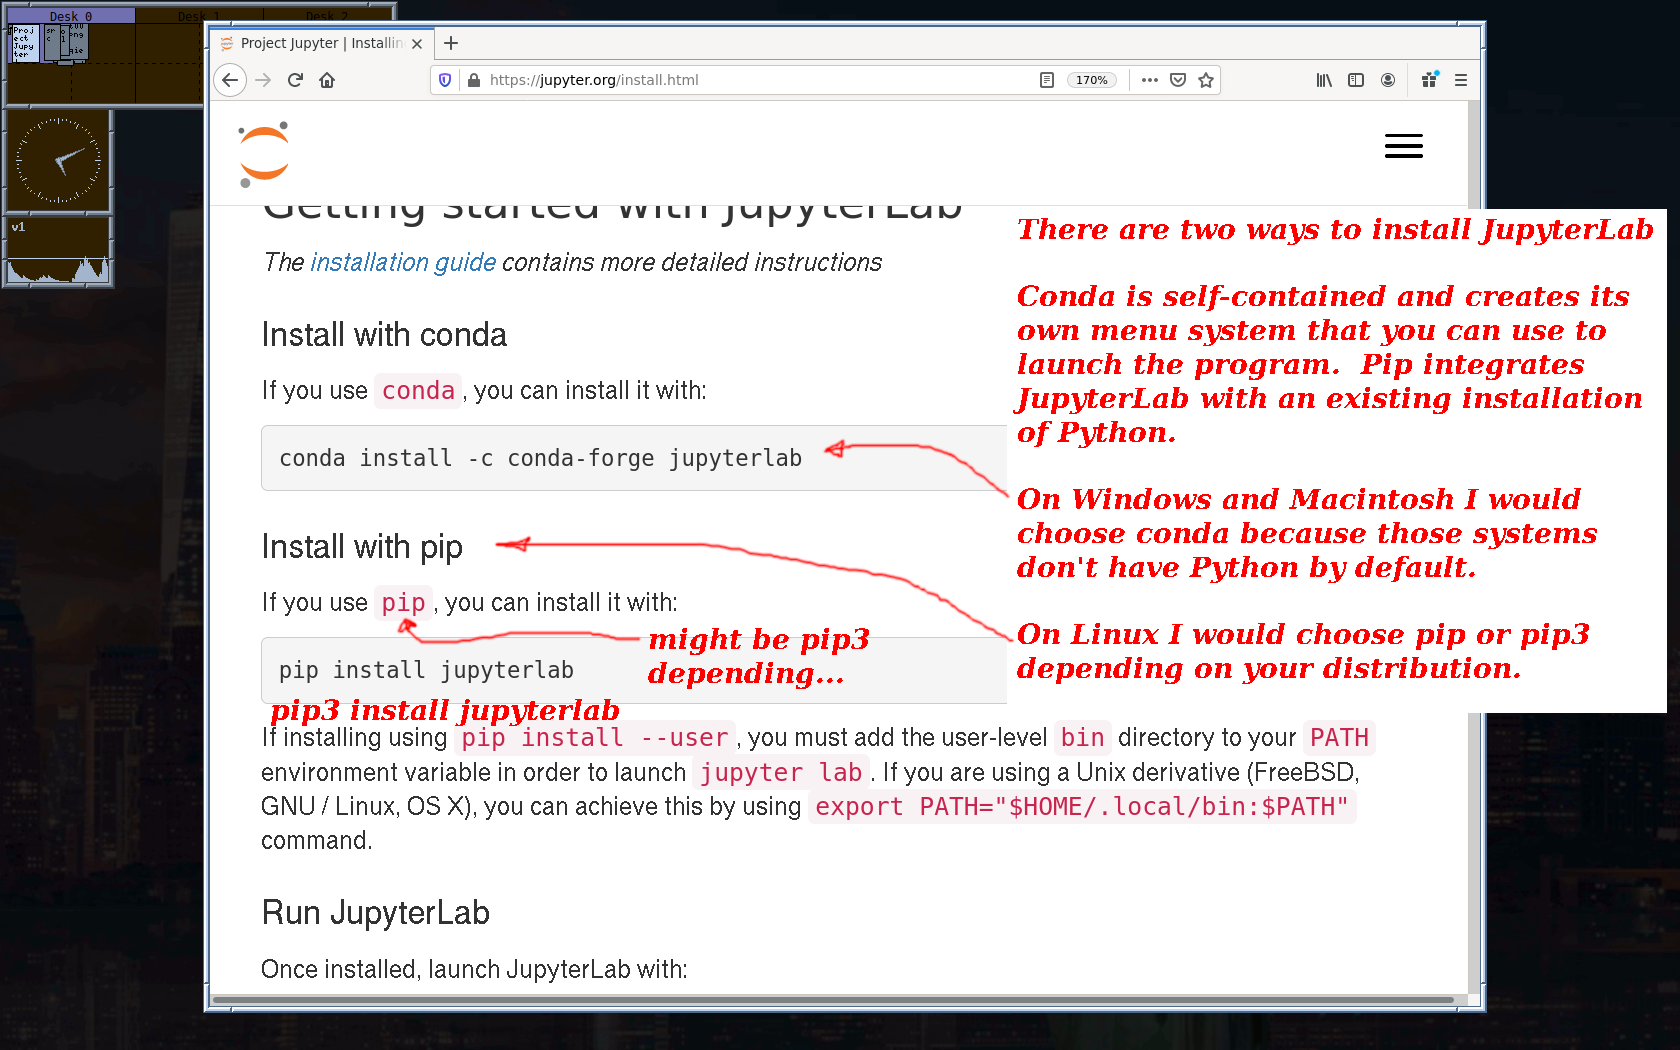Toggle reader view for this page
The width and height of the screenshot is (1680, 1050).
1047,80
